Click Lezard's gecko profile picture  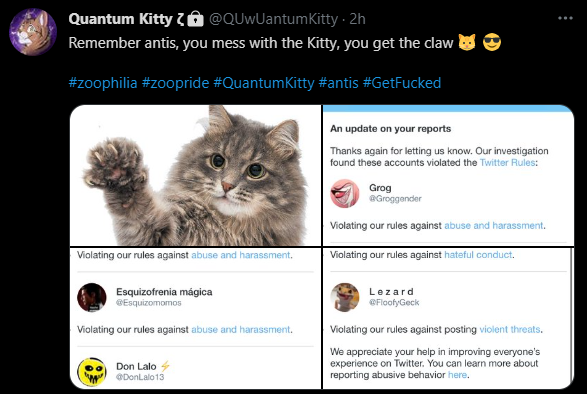345,297
